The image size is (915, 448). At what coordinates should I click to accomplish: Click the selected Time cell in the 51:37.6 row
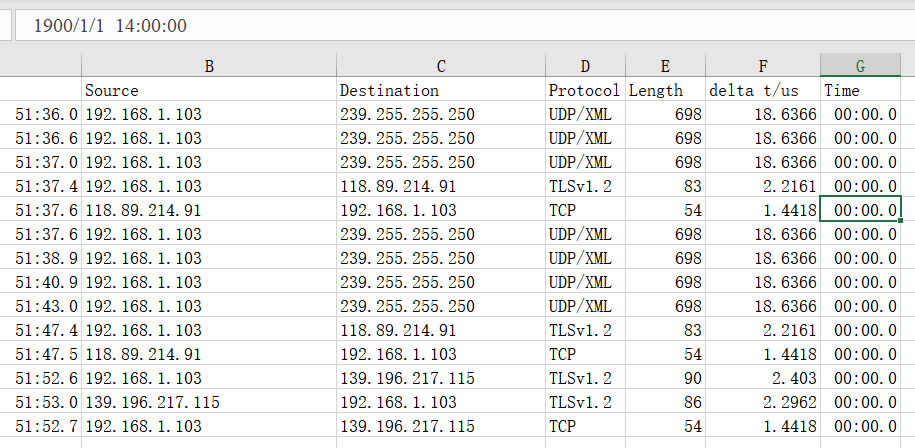[x=860, y=210]
